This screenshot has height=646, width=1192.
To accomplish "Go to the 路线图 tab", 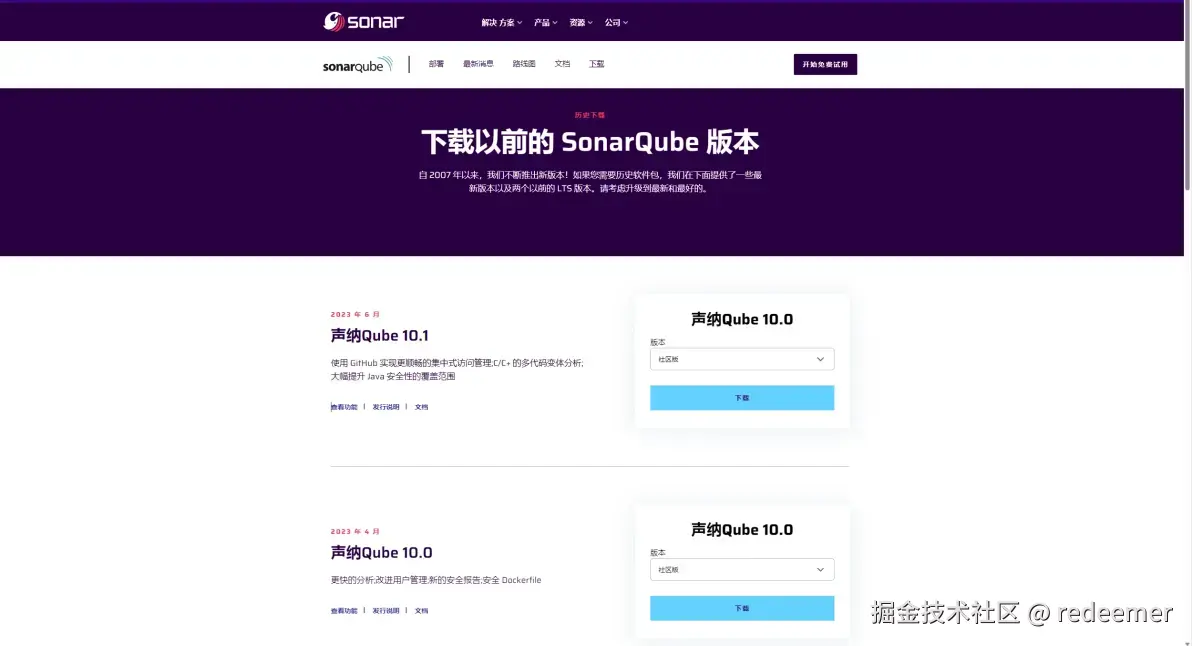I will click(524, 64).
